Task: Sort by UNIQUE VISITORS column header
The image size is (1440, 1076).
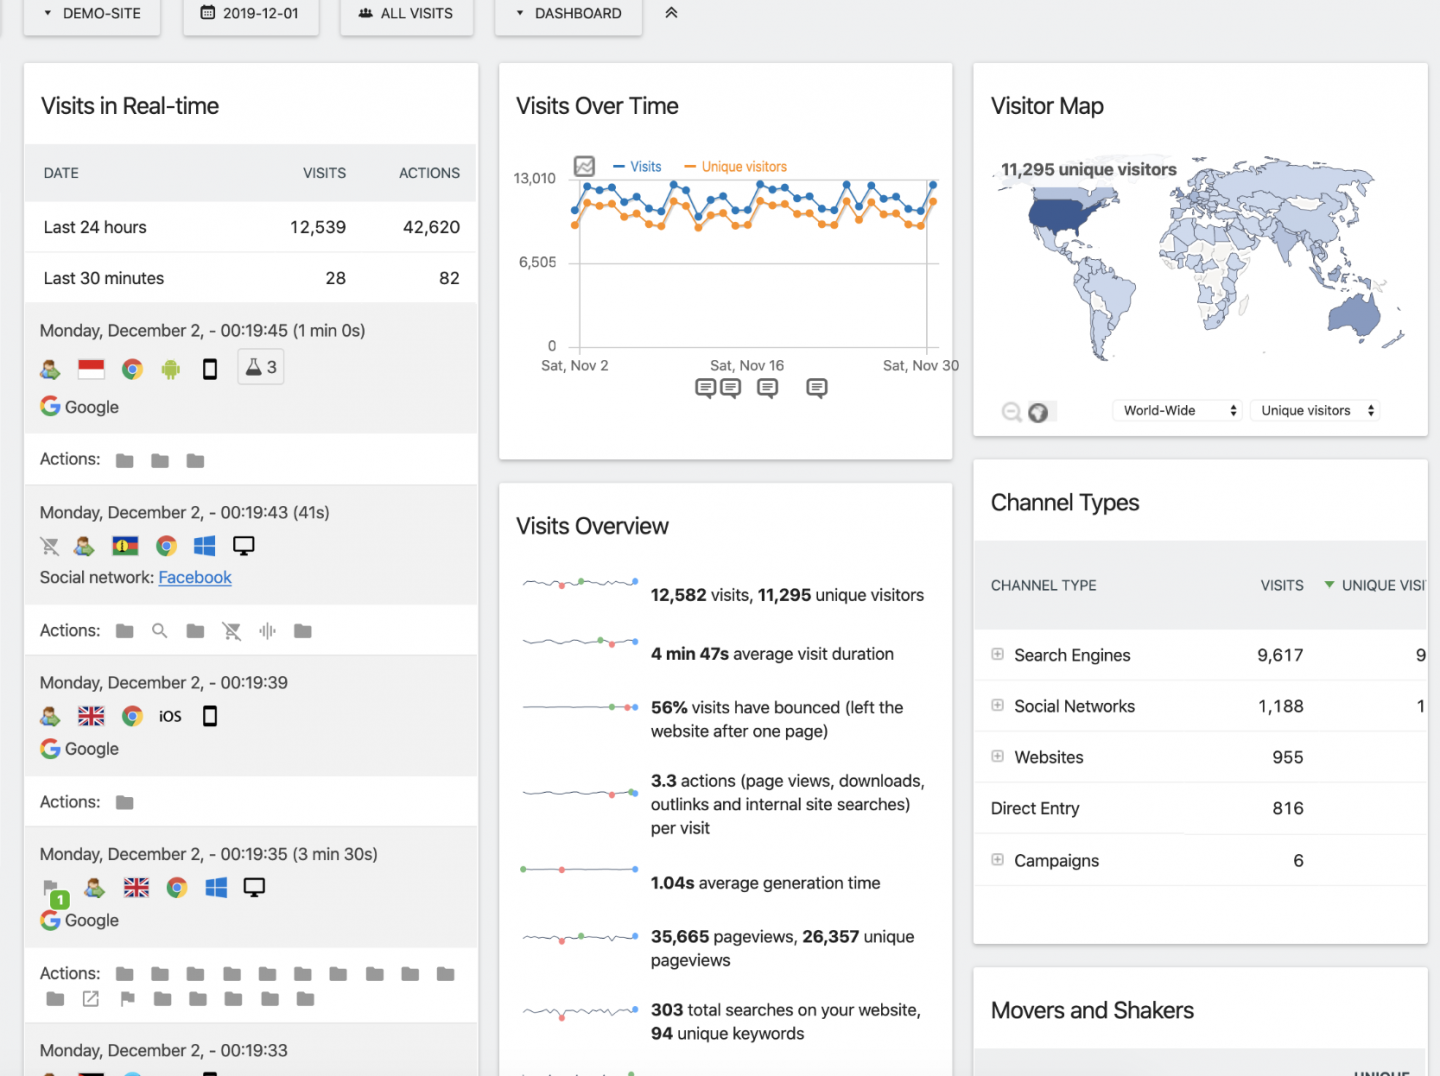Action: click(x=1376, y=585)
